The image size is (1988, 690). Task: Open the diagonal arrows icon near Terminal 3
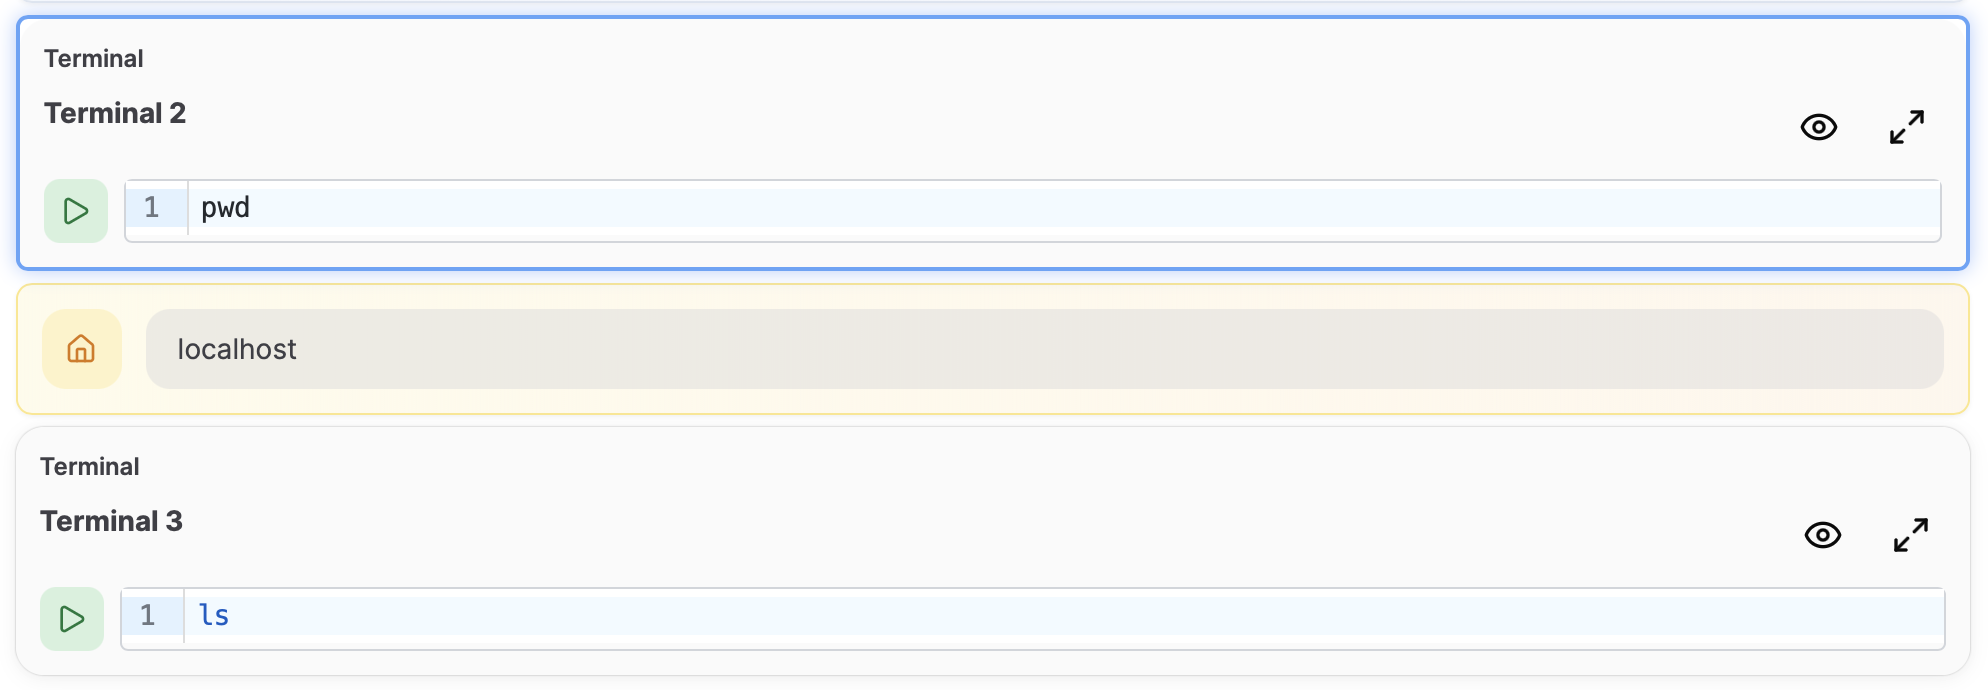[1911, 533]
